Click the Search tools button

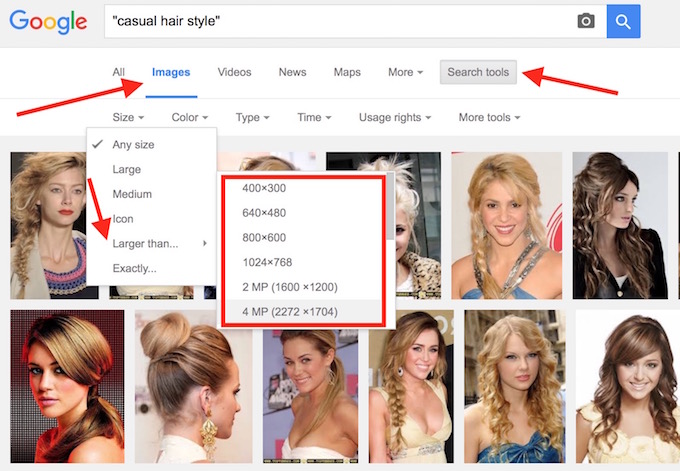pos(478,72)
